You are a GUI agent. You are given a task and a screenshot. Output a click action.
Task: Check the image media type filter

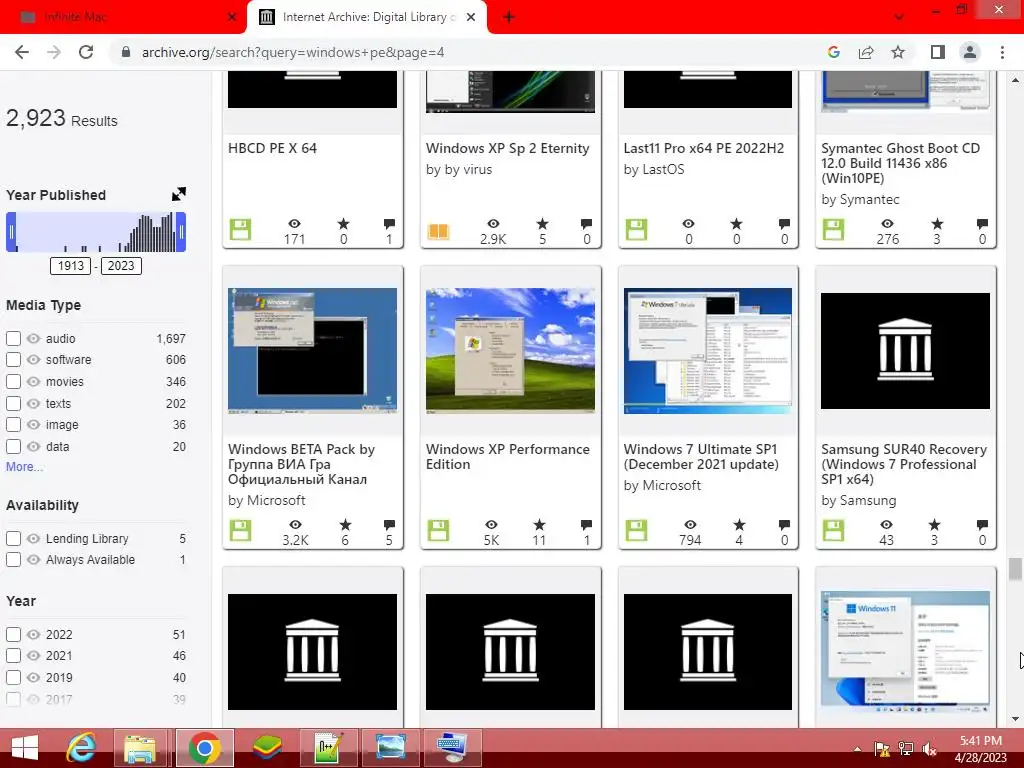coord(13,424)
